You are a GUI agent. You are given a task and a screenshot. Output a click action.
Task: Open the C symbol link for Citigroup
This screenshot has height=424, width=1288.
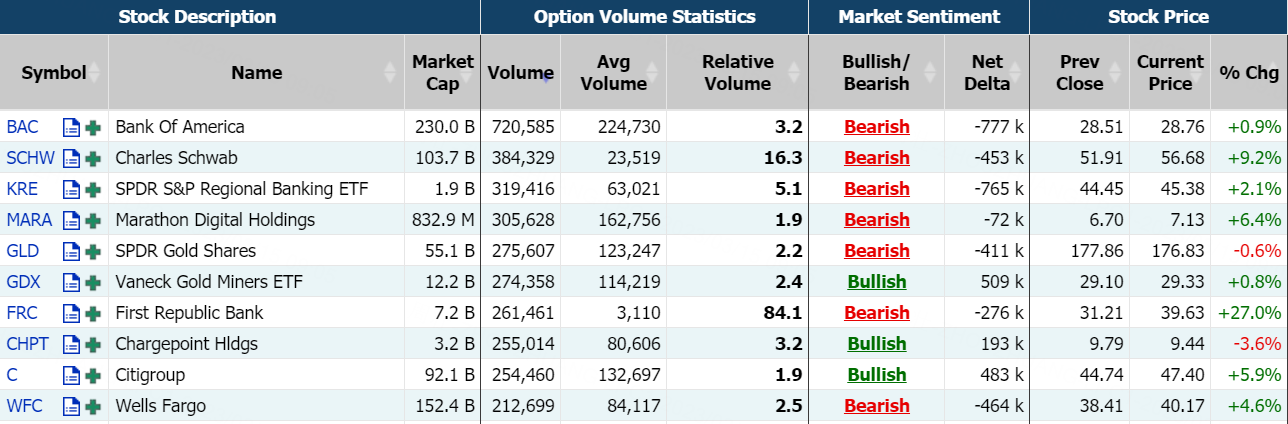[12, 375]
